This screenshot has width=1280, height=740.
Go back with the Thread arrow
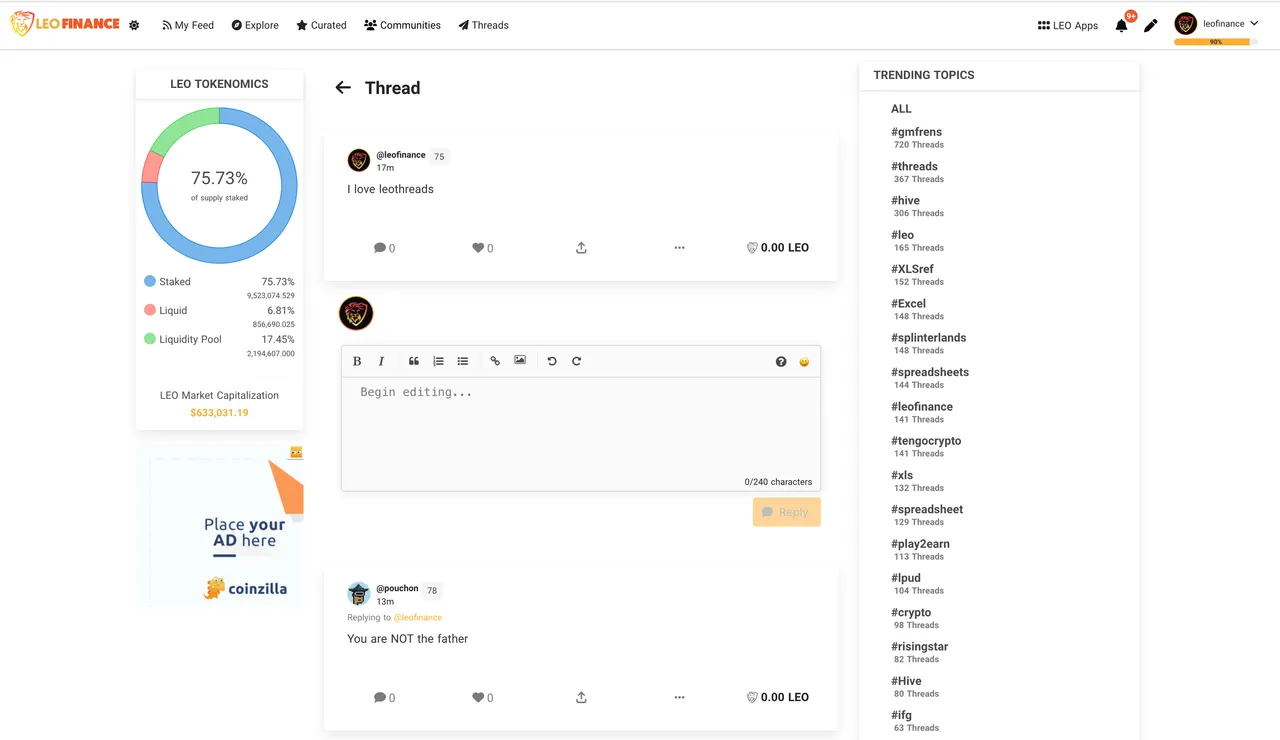(x=343, y=88)
